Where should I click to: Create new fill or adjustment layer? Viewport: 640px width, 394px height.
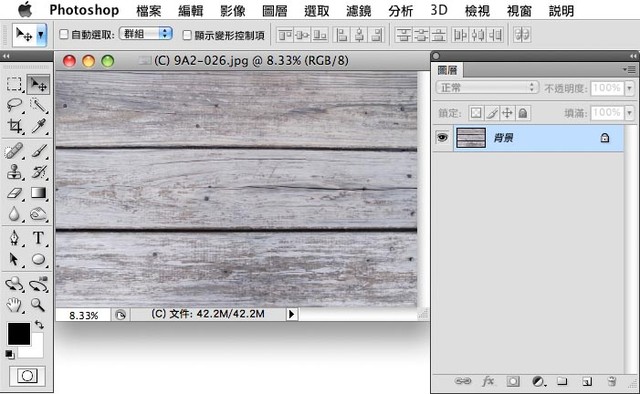538,381
